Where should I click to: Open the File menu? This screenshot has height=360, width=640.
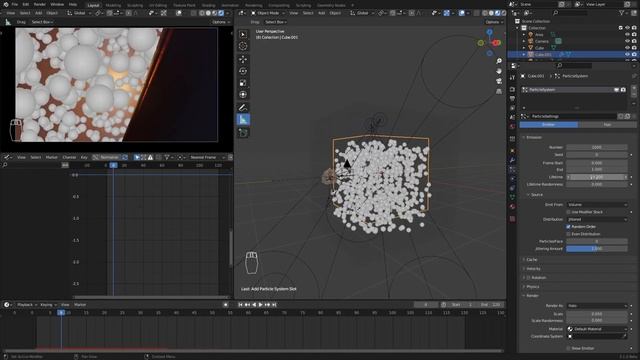tap(15, 4)
